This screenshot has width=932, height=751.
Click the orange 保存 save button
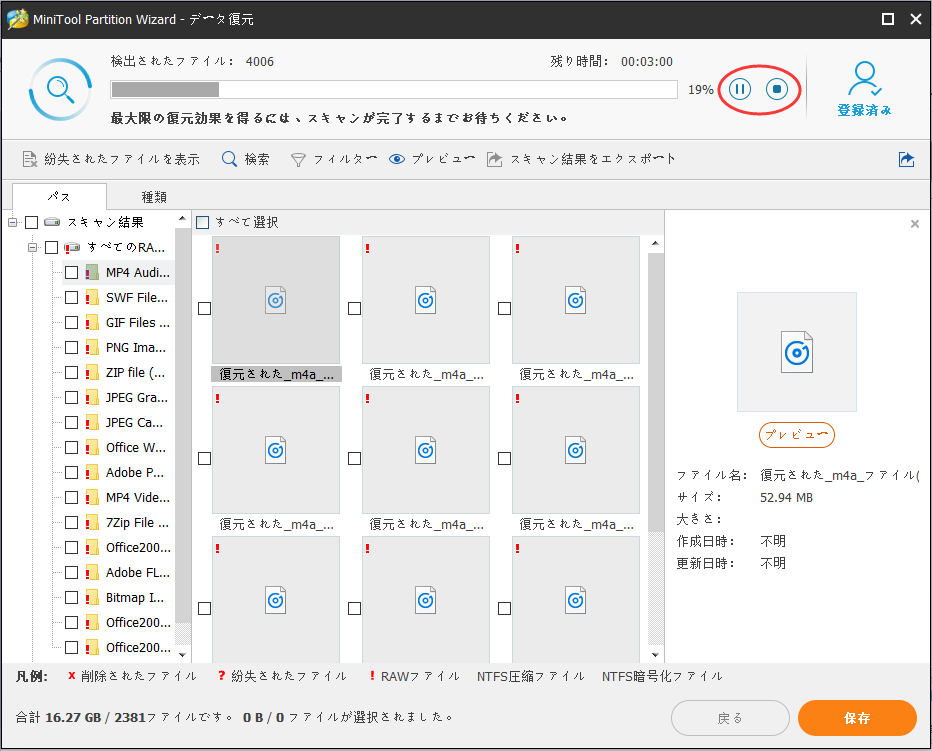pyautogui.click(x=856, y=718)
